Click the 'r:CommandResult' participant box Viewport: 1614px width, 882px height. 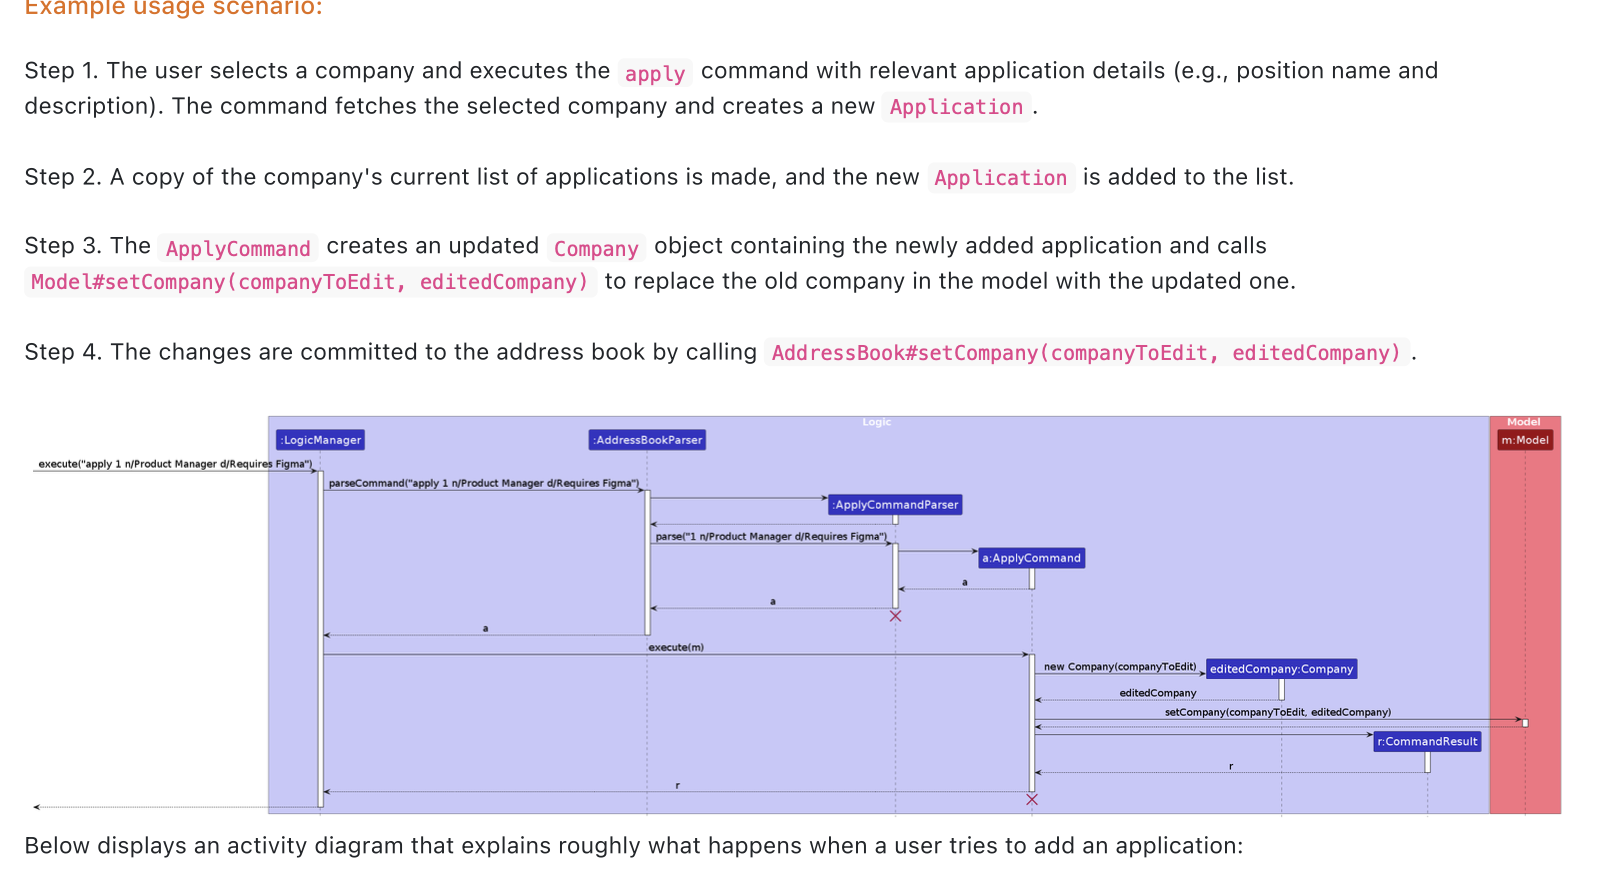coord(1427,742)
